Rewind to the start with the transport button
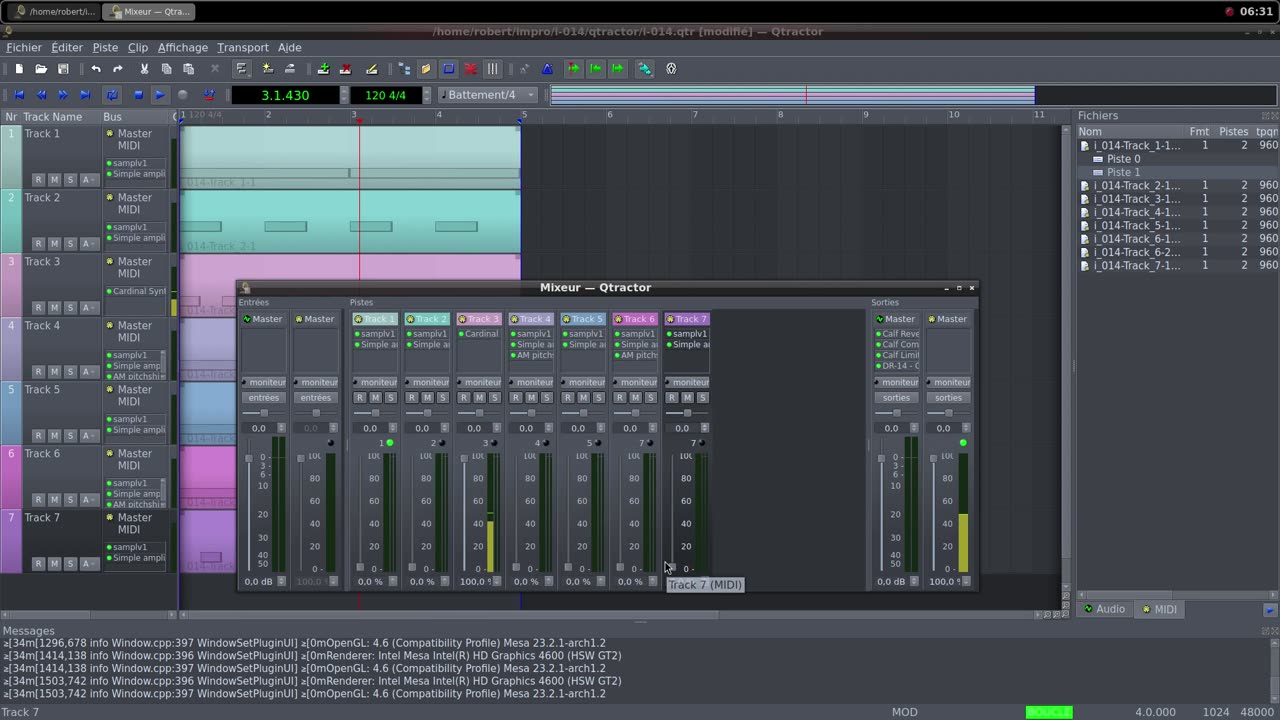The image size is (1280, 720). pyautogui.click(x=18, y=95)
